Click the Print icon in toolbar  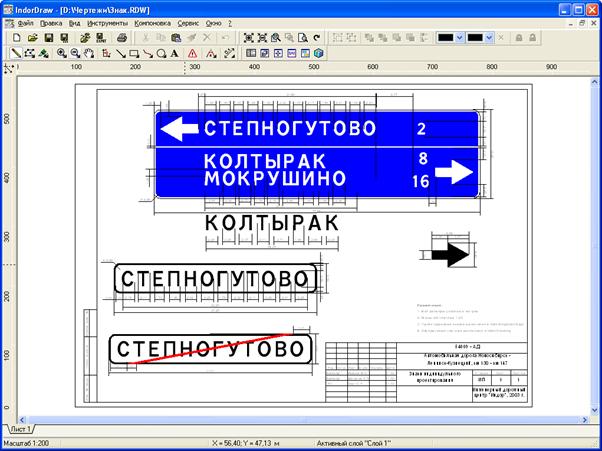121,37
